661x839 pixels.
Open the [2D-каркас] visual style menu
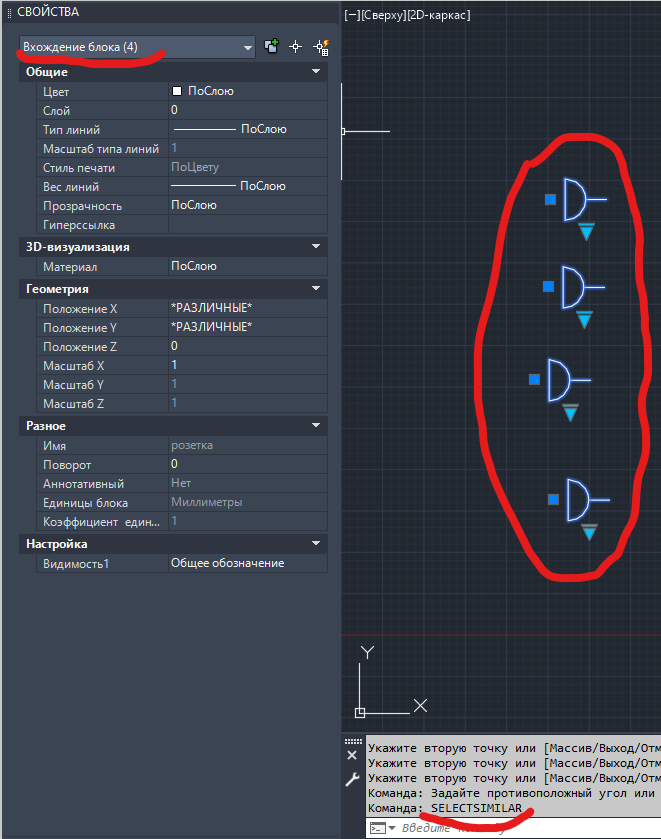(438, 15)
